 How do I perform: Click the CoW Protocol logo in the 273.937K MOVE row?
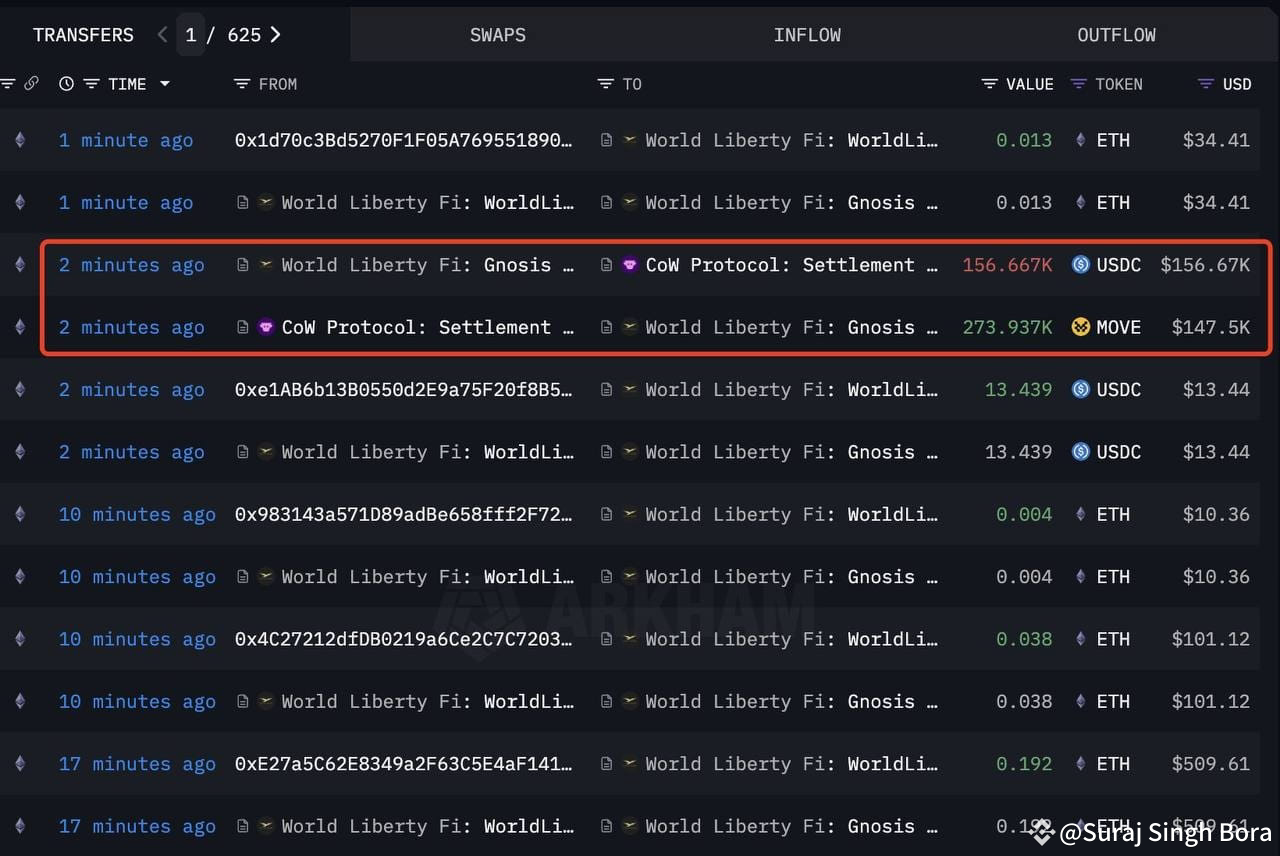tap(266, 327)
